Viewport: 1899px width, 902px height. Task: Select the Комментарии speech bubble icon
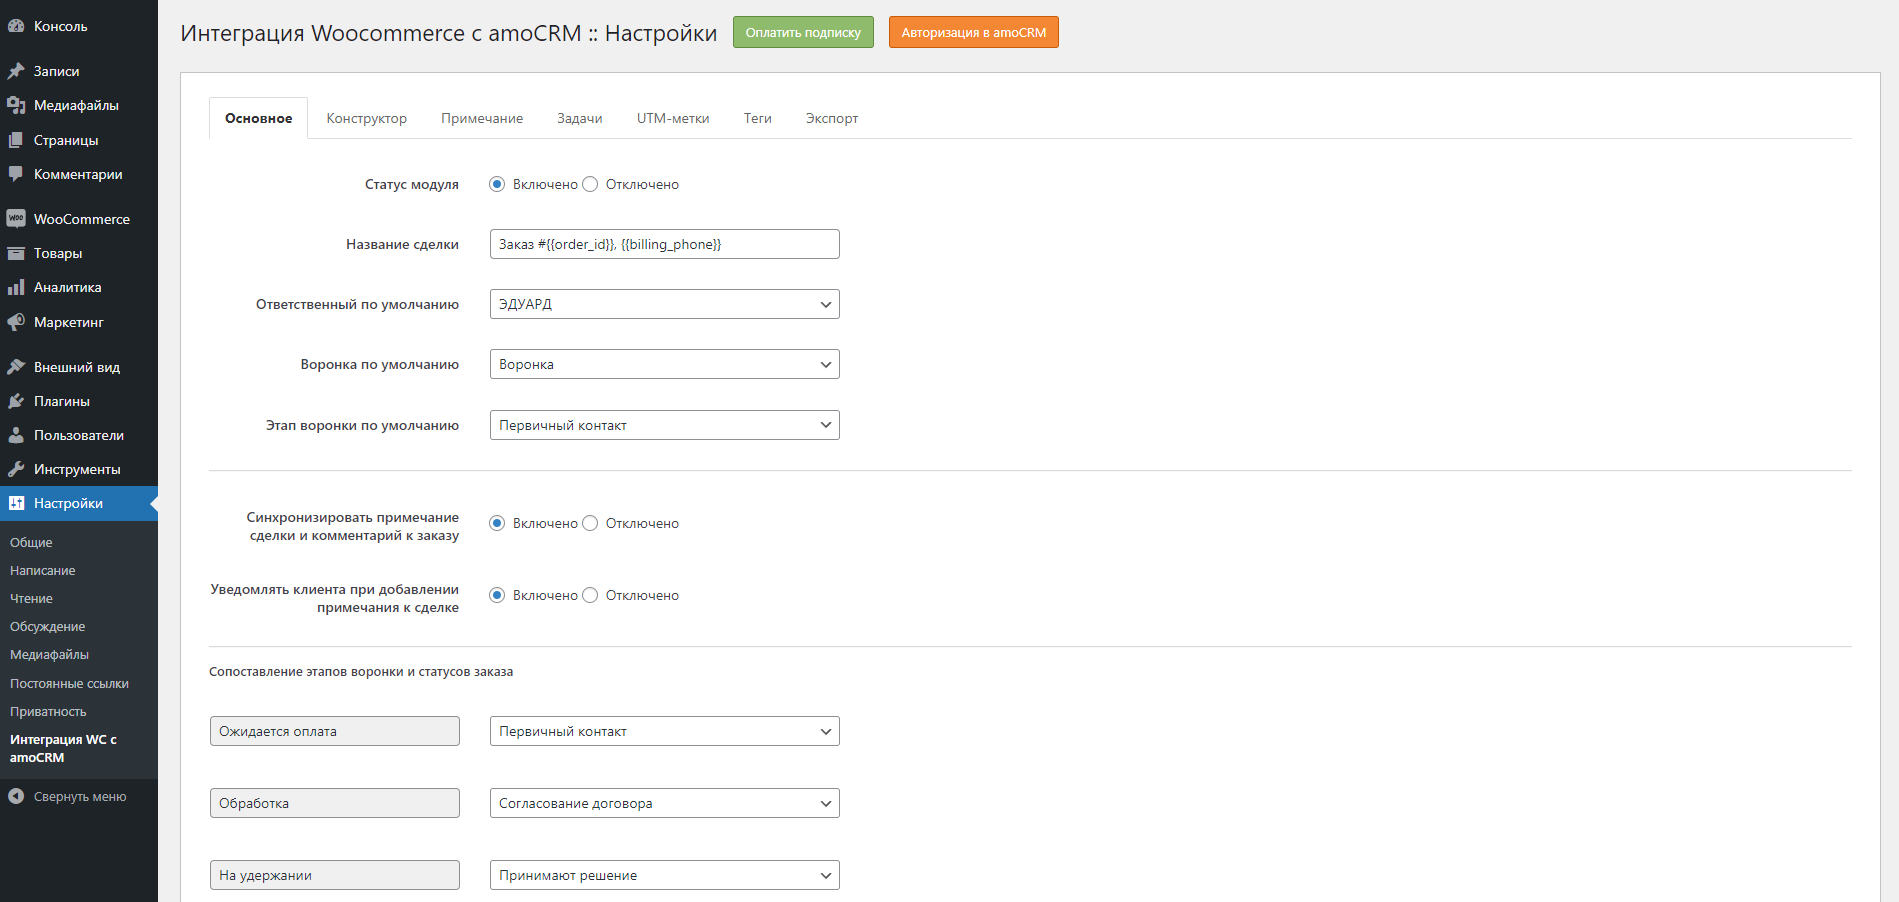(x=16, y=174)
